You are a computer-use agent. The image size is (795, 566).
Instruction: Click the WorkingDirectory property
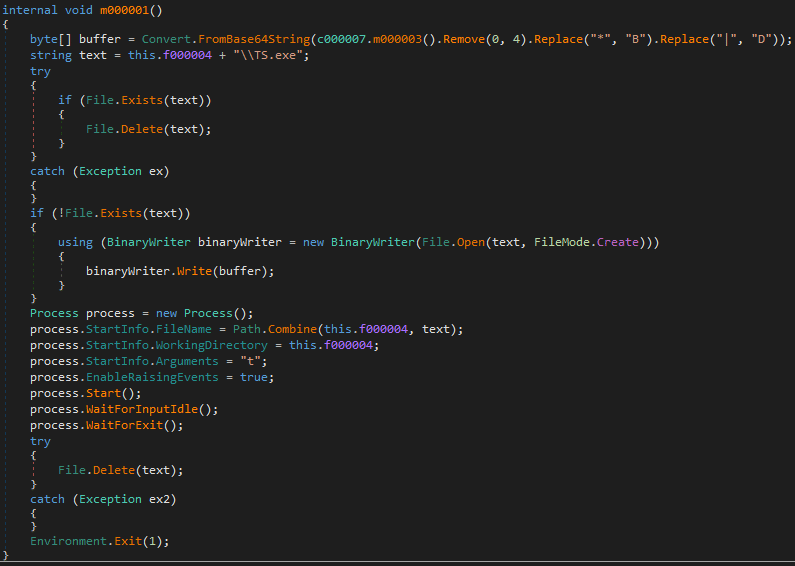pyautogui.click(x=211, y=345)
